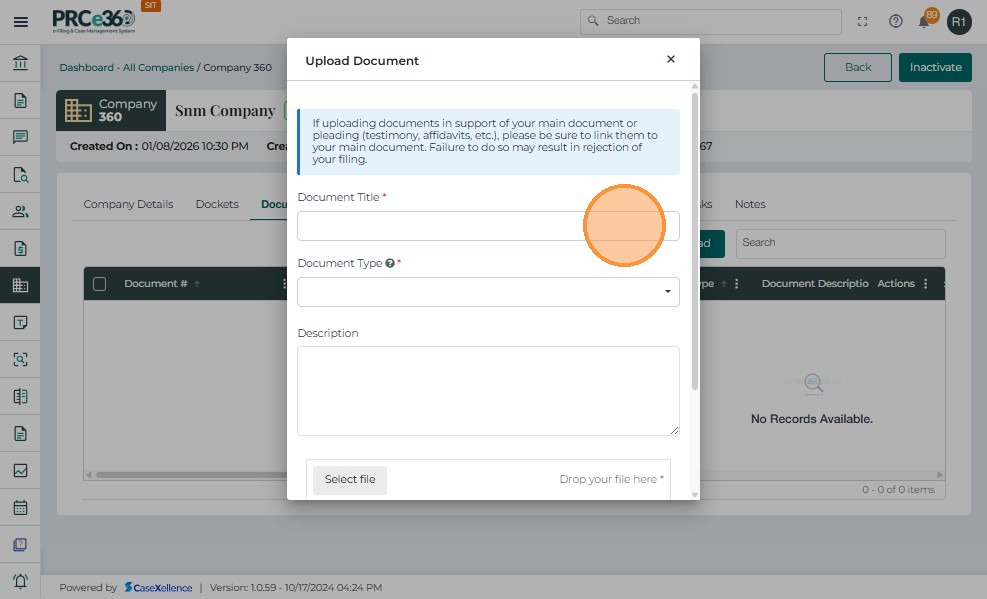Screen dimensions: 987x599
Task: Open the chat messages sidebar icon
Action: (x=20, y=137)
